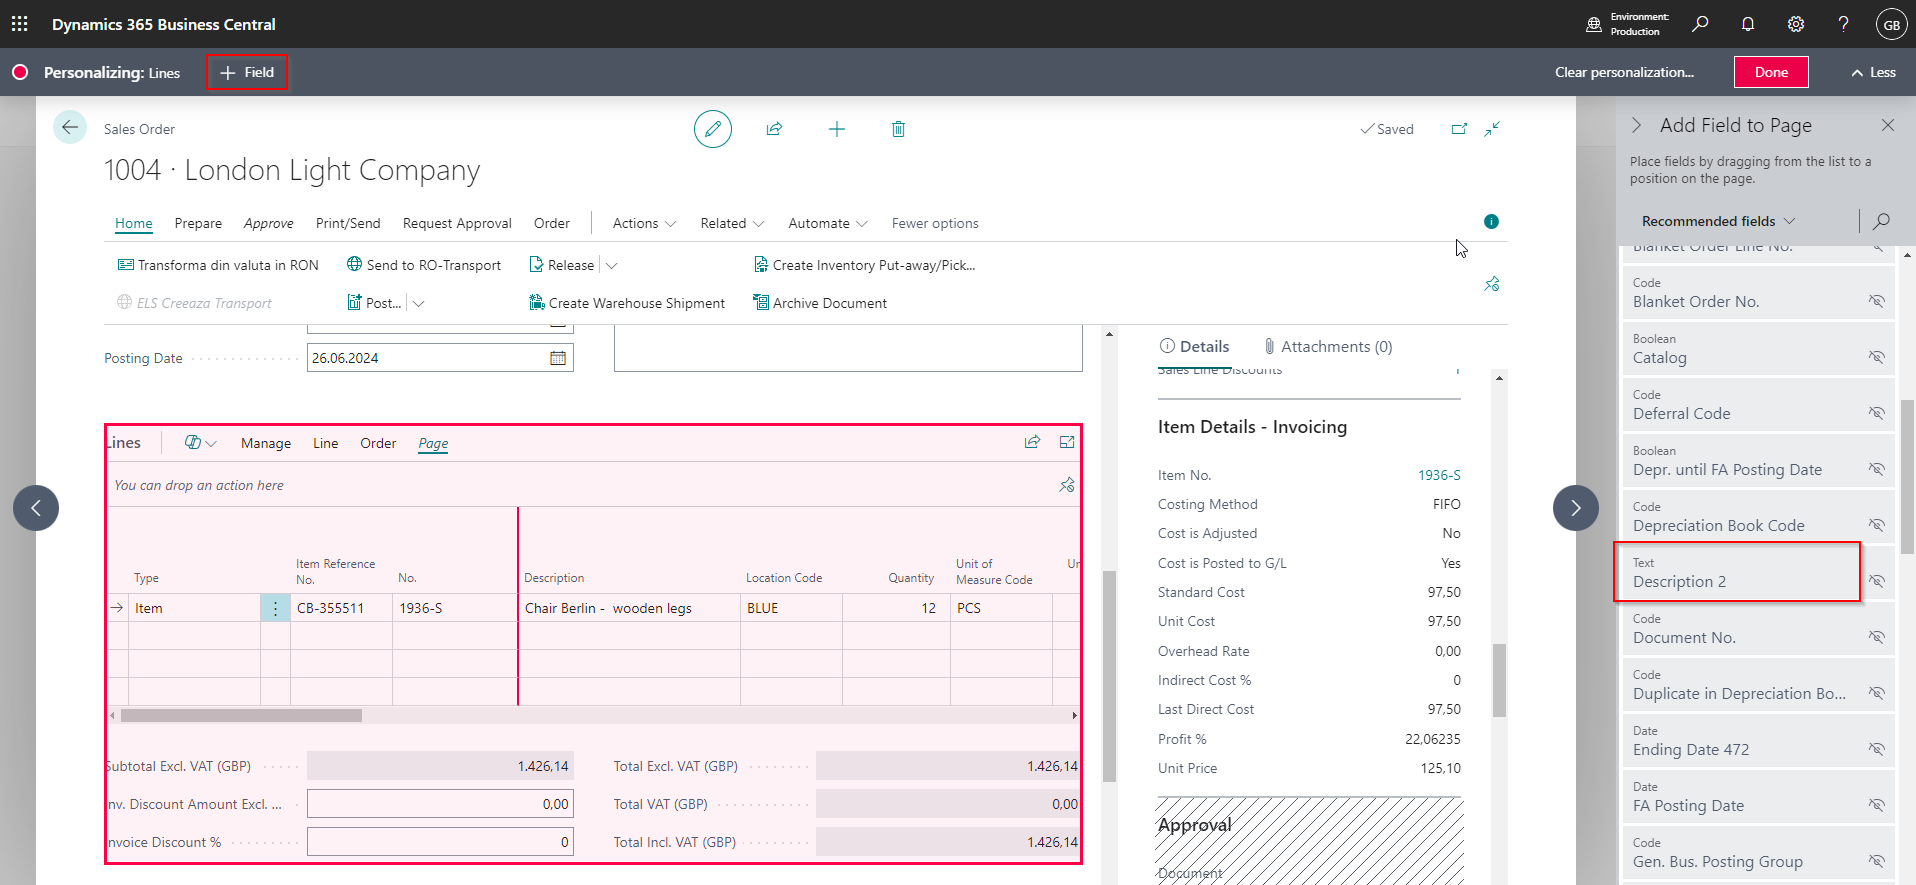The height and width of the screenshot is (885, 1916).
Task: Open the Approve menu
Action: click(x=269, y=223)
